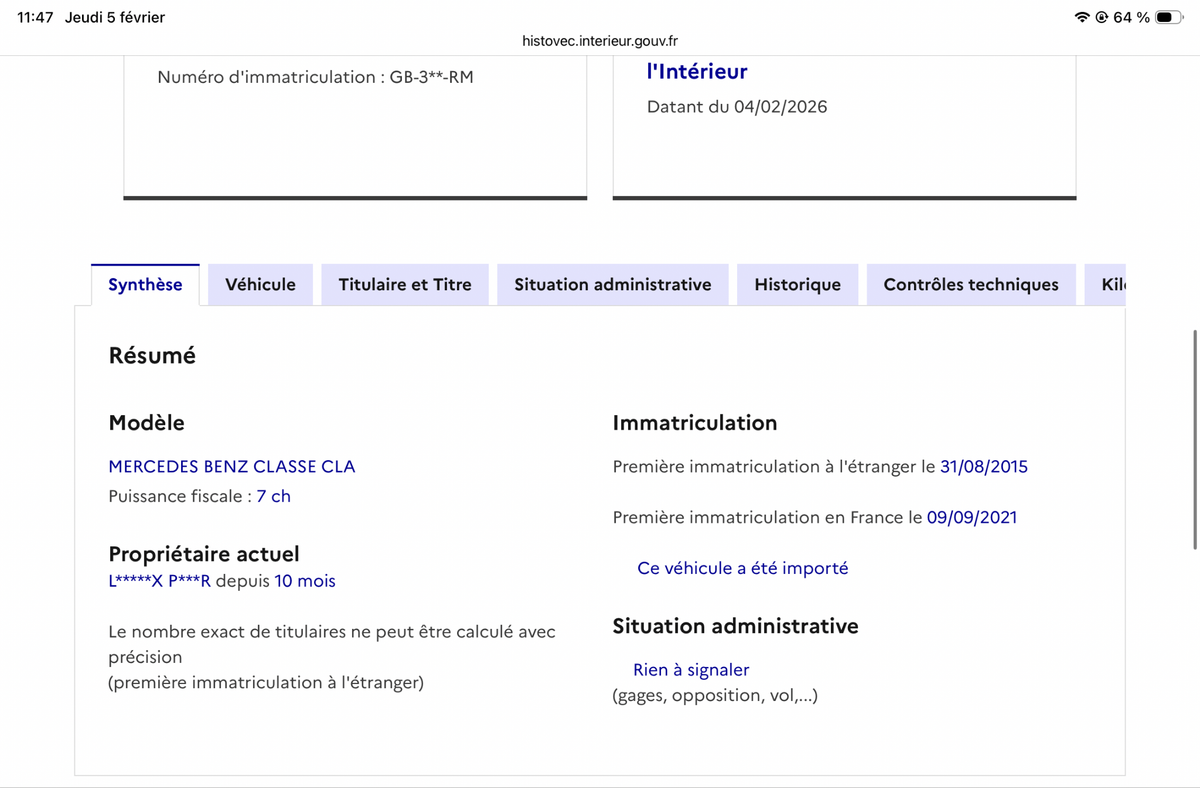This screenshot has height=788, width=1200.
Task: Click the French registration date 09/09/2021
Action: pos(971,518)
